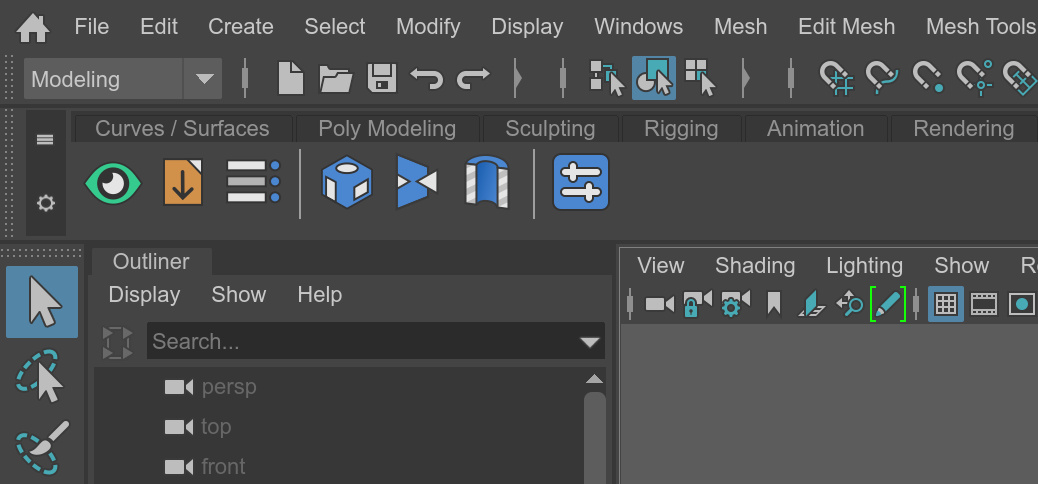Click Outliner filter icon beside search

117,342
